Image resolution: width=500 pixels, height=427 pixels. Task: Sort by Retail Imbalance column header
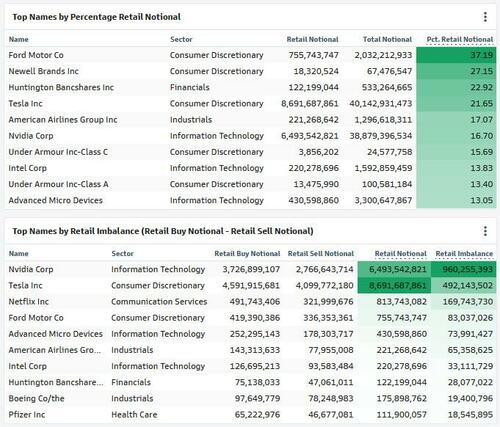tap(464, 254)
